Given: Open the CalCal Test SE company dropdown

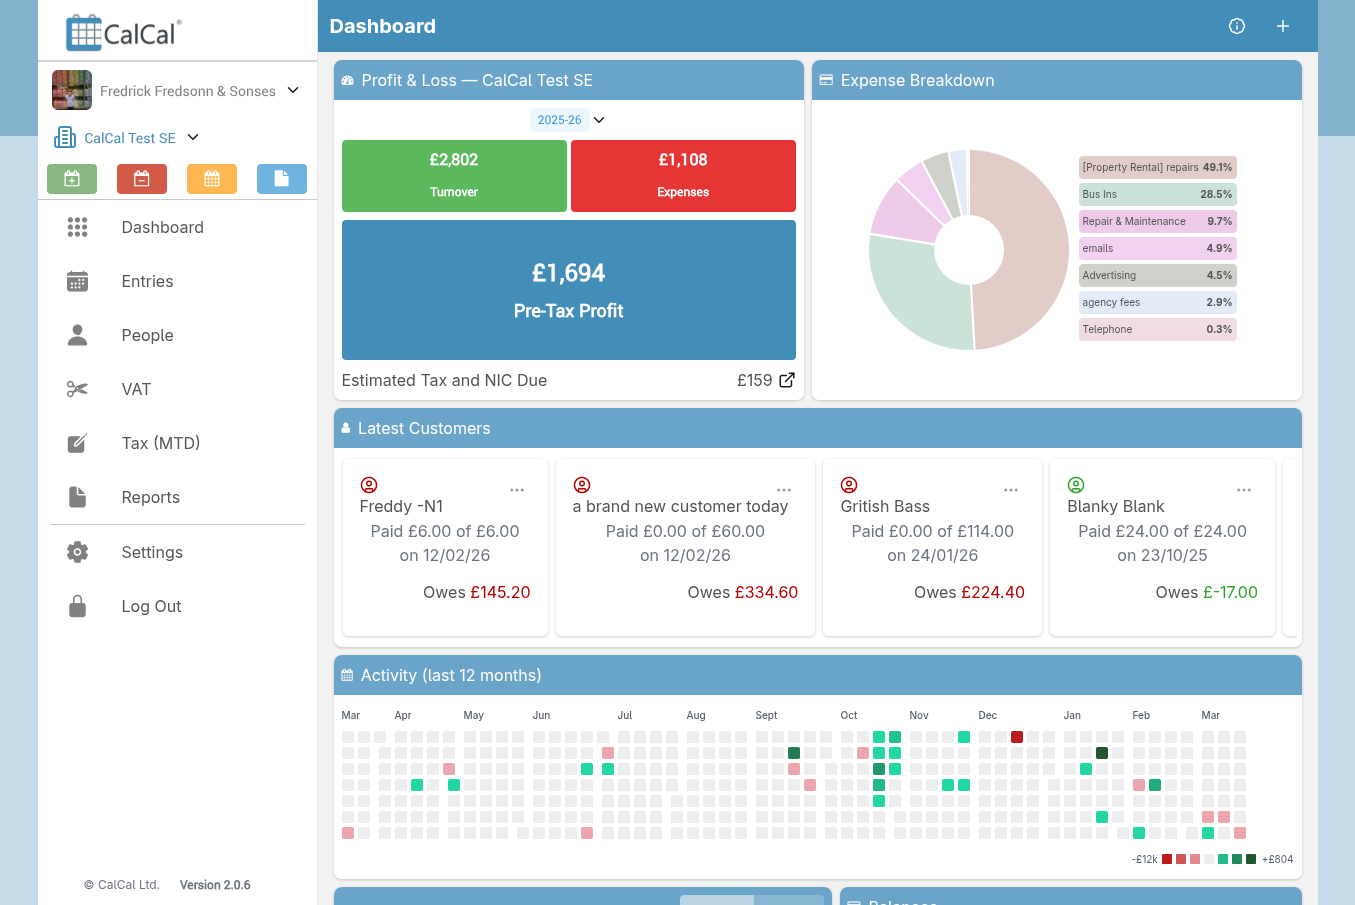Looking at the screenshot, I should 193,138.
